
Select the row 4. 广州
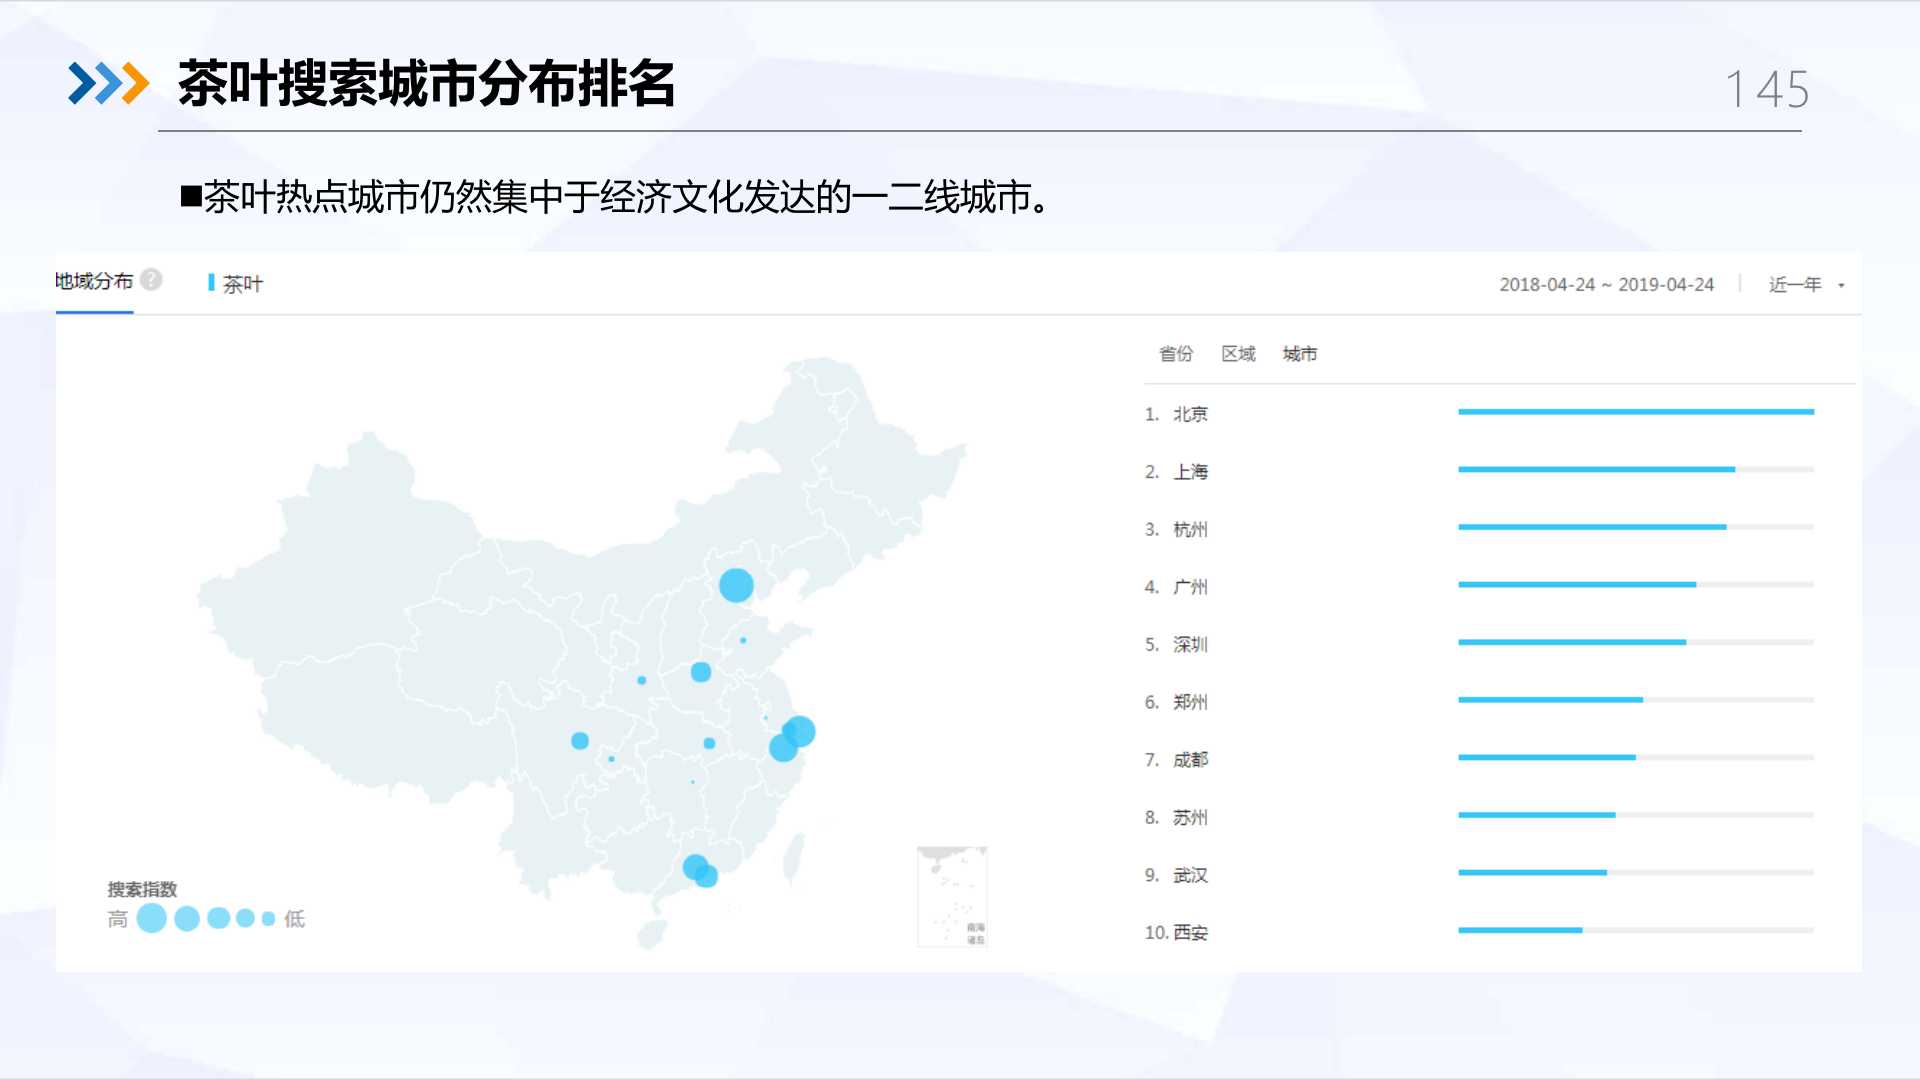(1479, 586)
